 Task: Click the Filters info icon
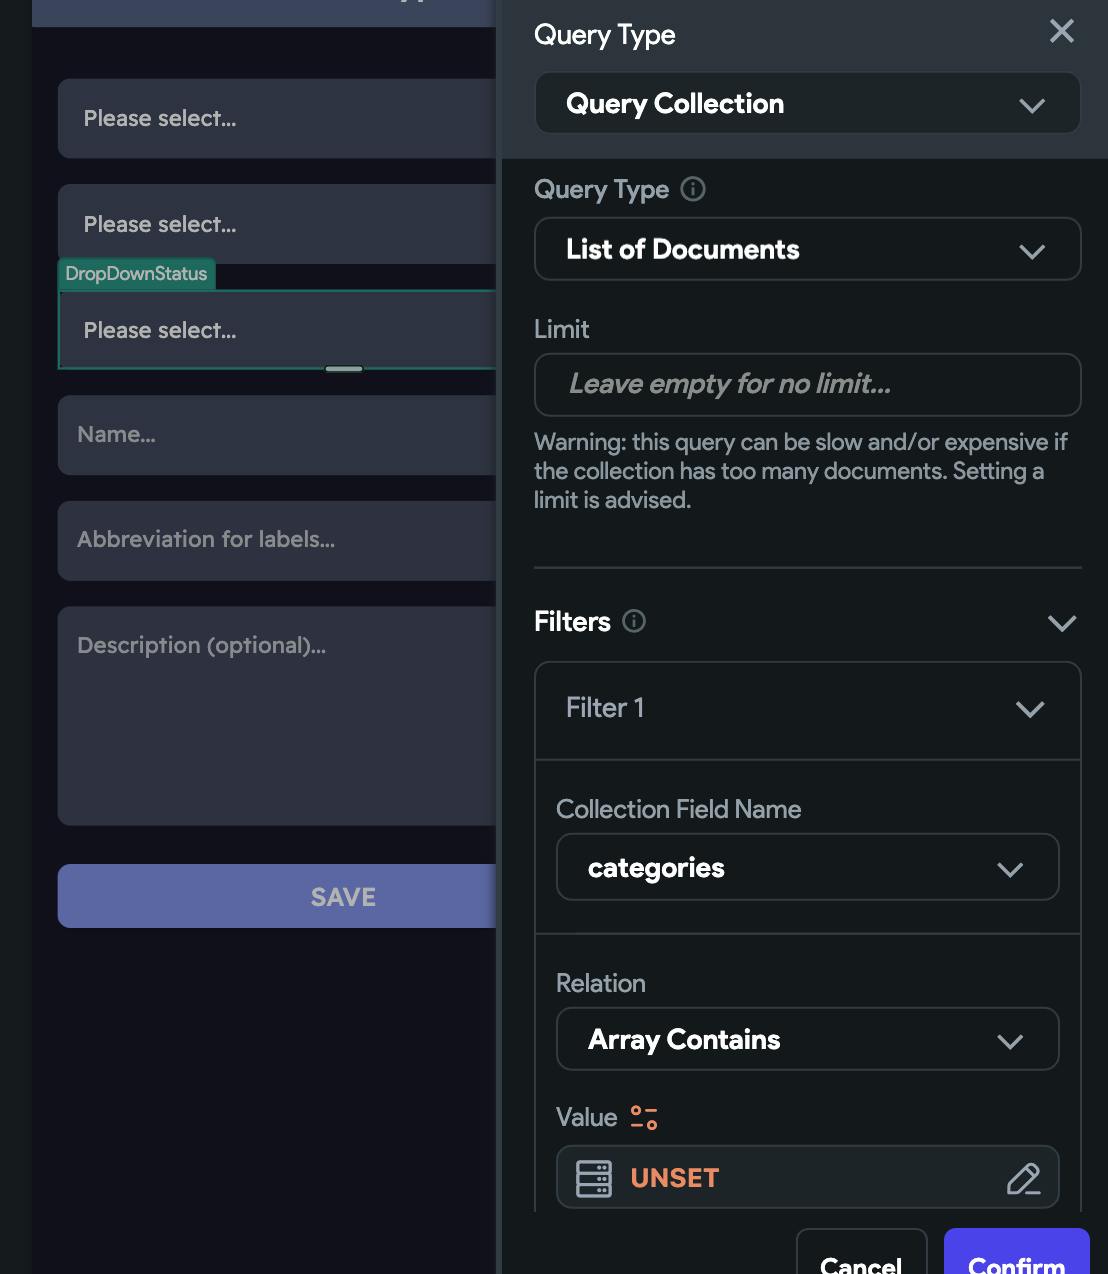(634, 621)
